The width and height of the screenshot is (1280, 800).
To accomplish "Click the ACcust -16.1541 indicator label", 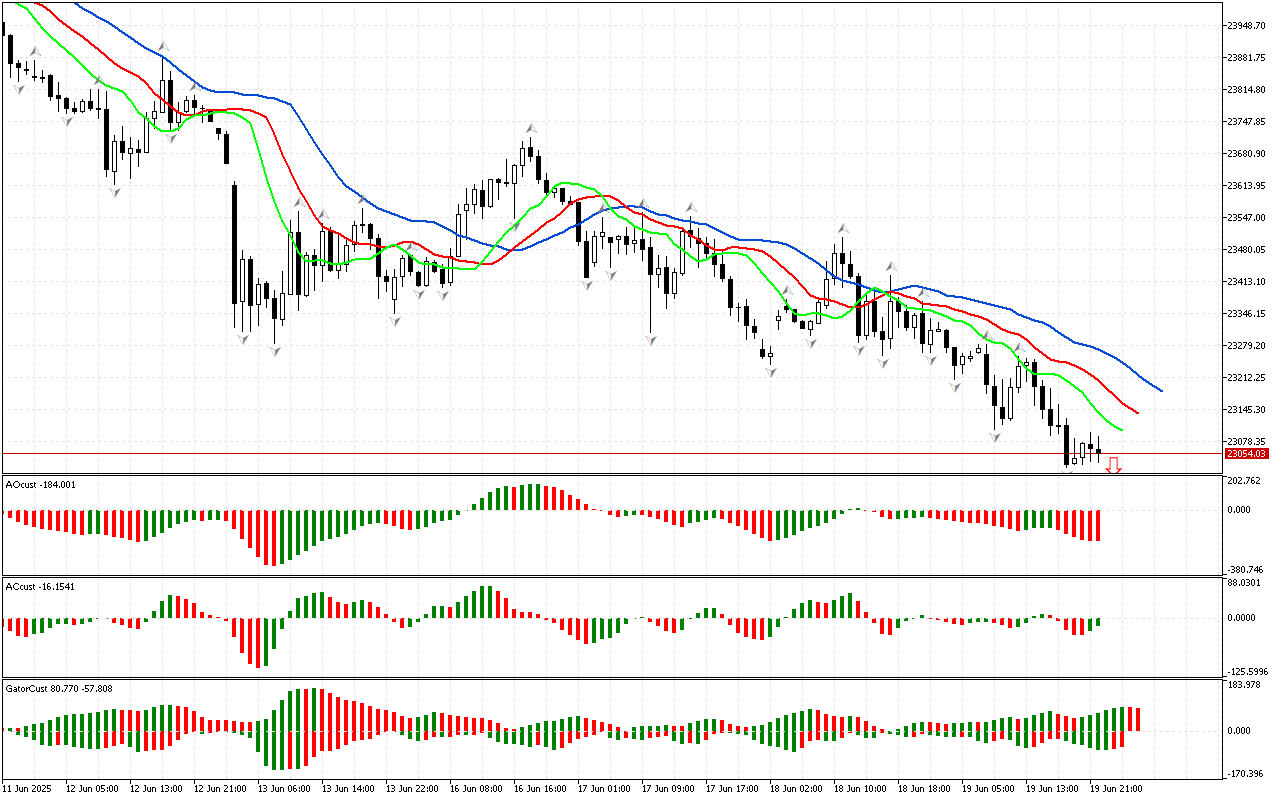I will pyautogui.click(x=40, y=585).
